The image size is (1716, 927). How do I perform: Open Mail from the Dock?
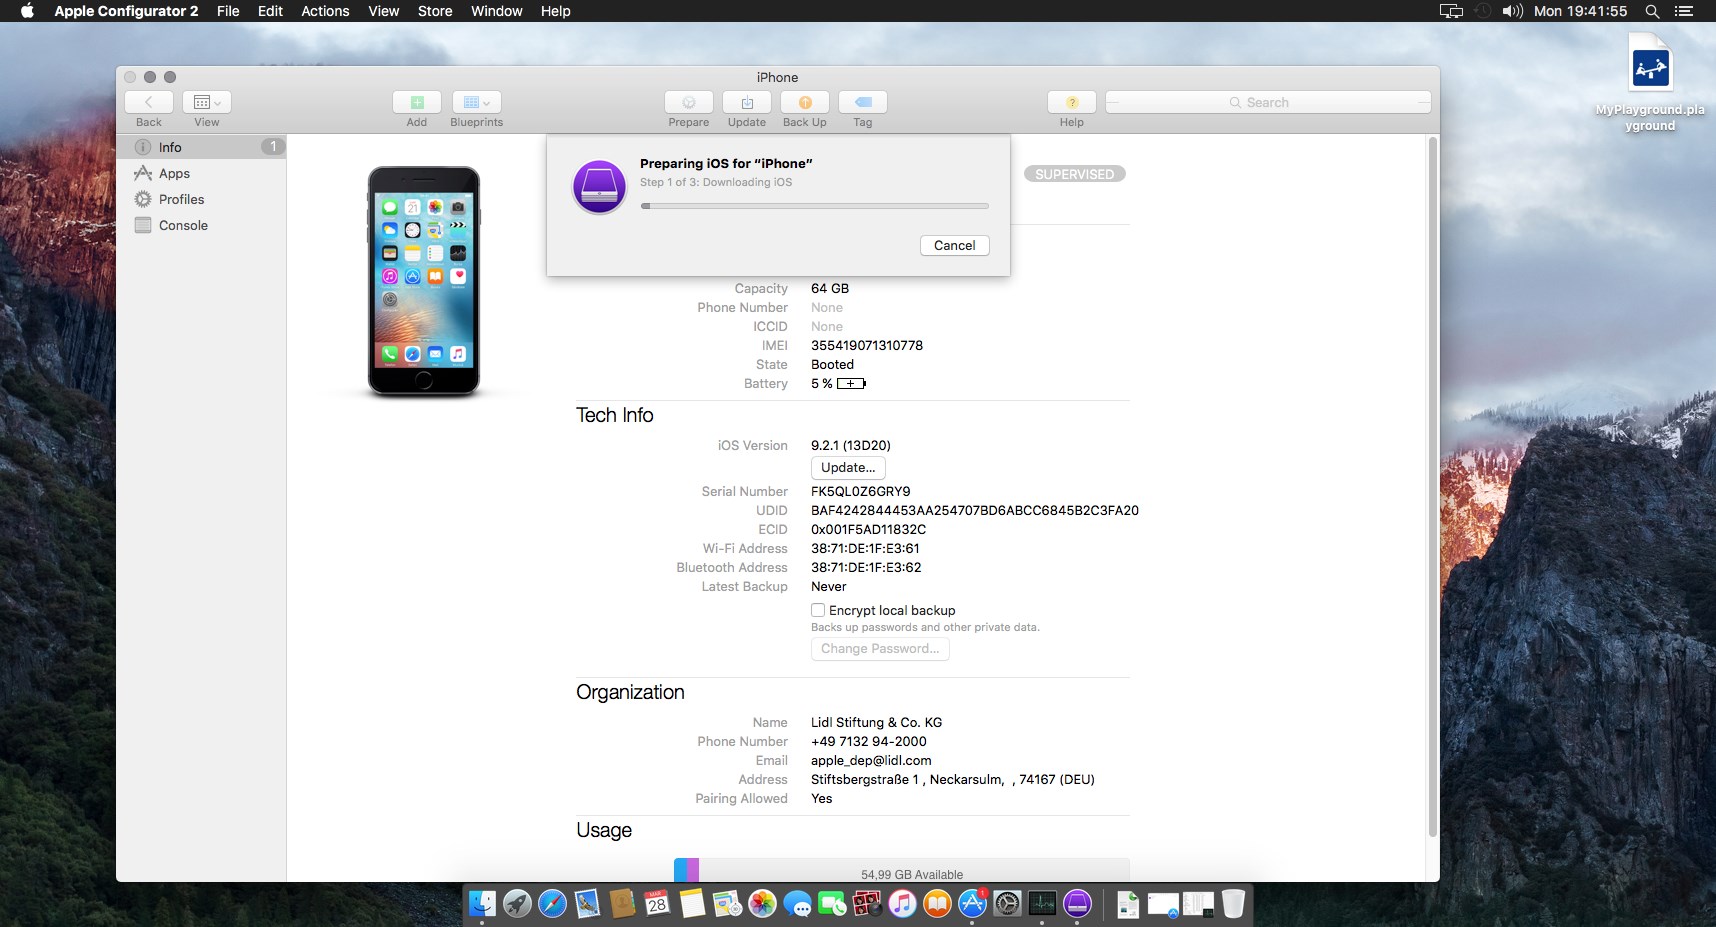click(x=587, y=904)
